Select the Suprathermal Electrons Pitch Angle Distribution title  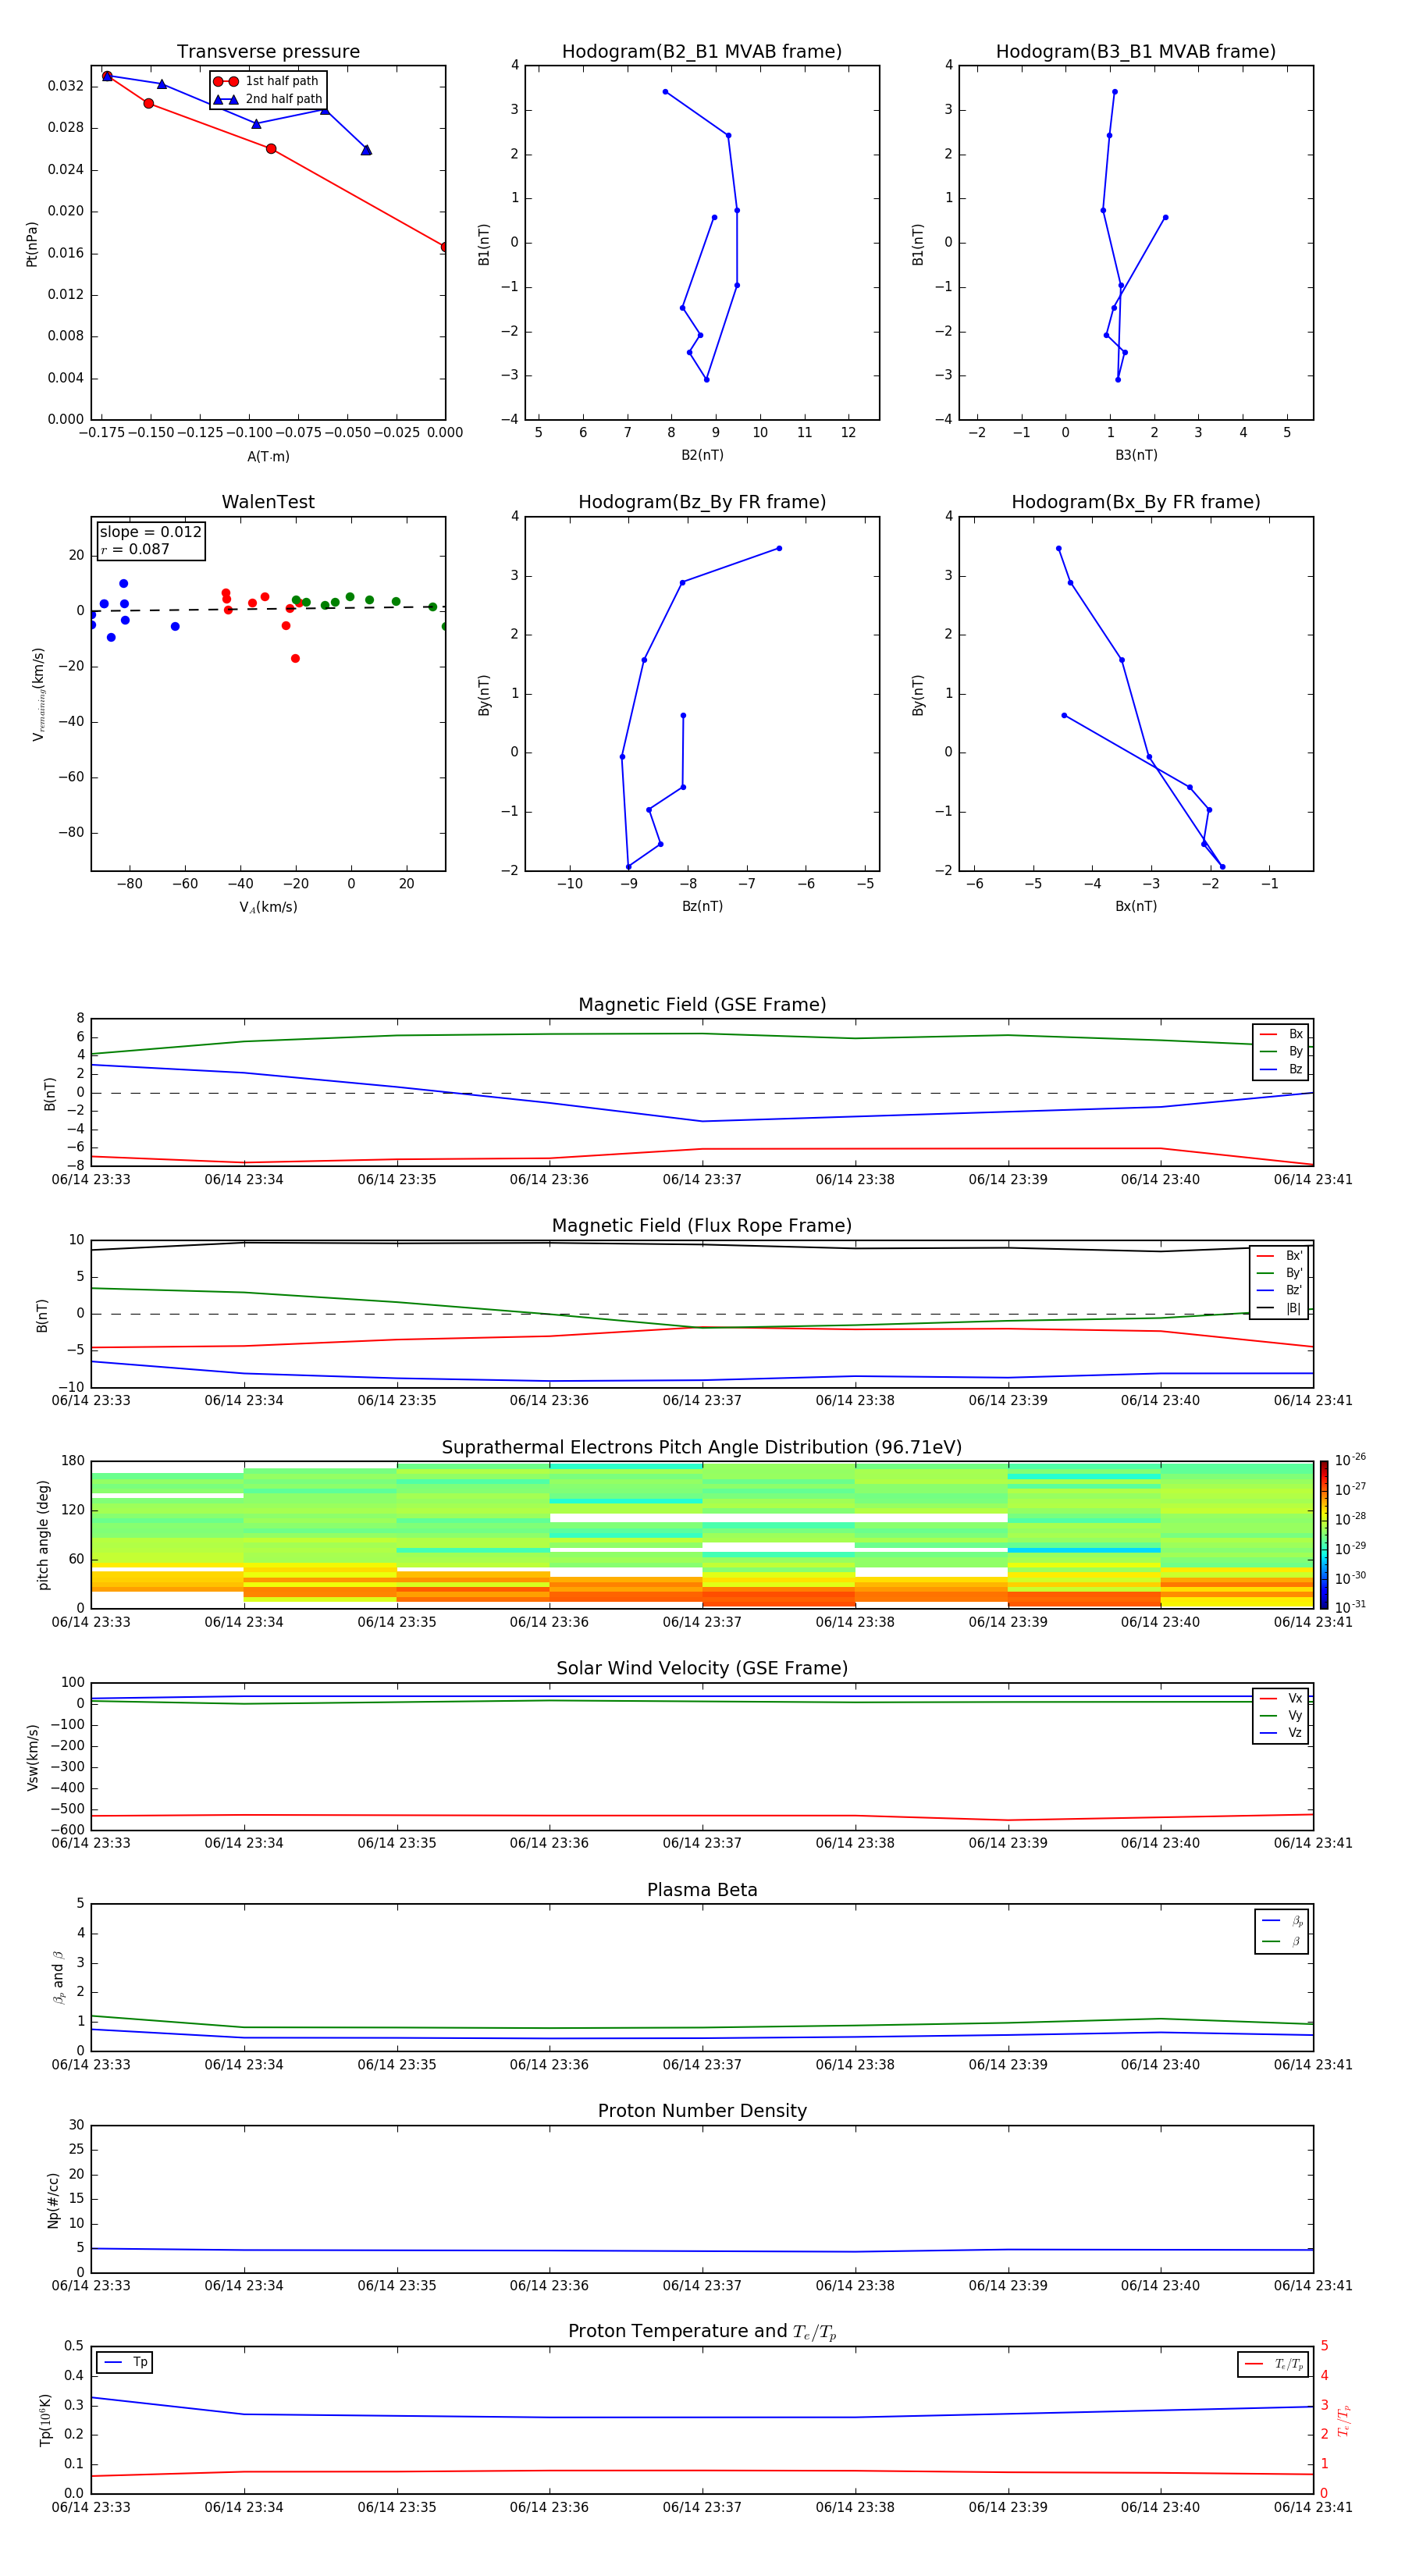(702, 1448)
